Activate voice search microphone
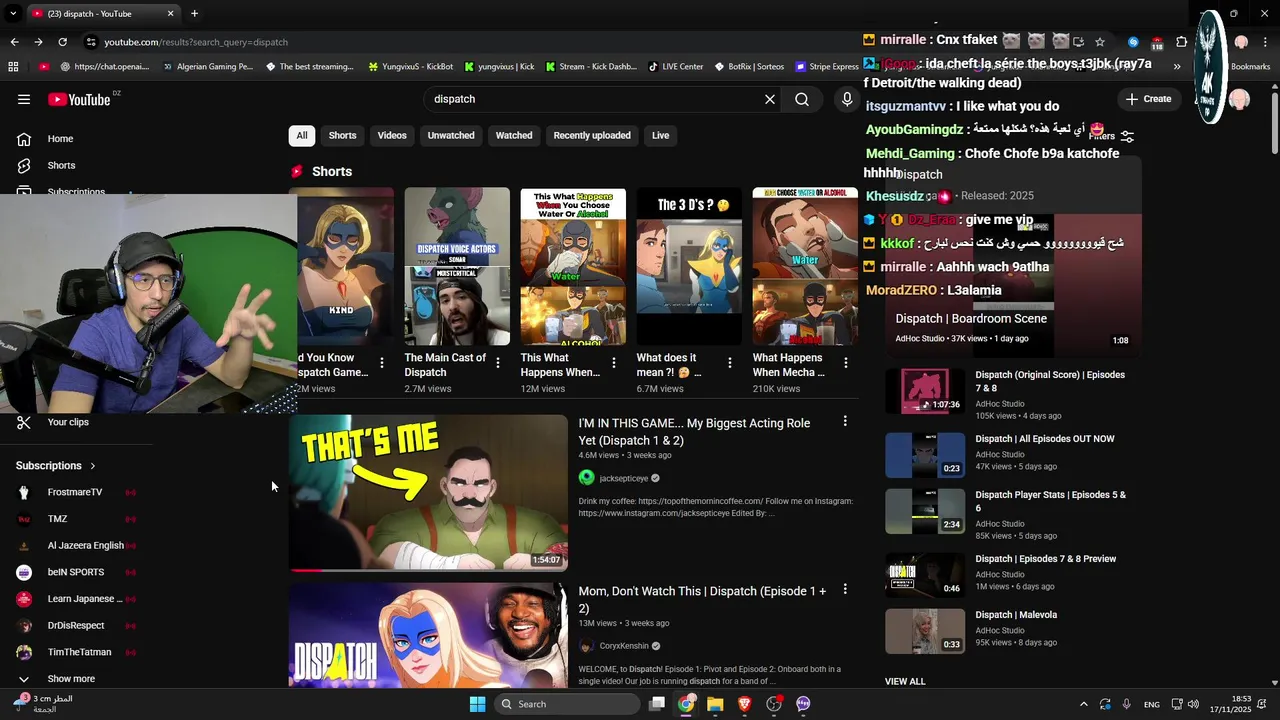The height and width of the screenshot is (720, 1280). pyautogui.click(x=847, y=99)
